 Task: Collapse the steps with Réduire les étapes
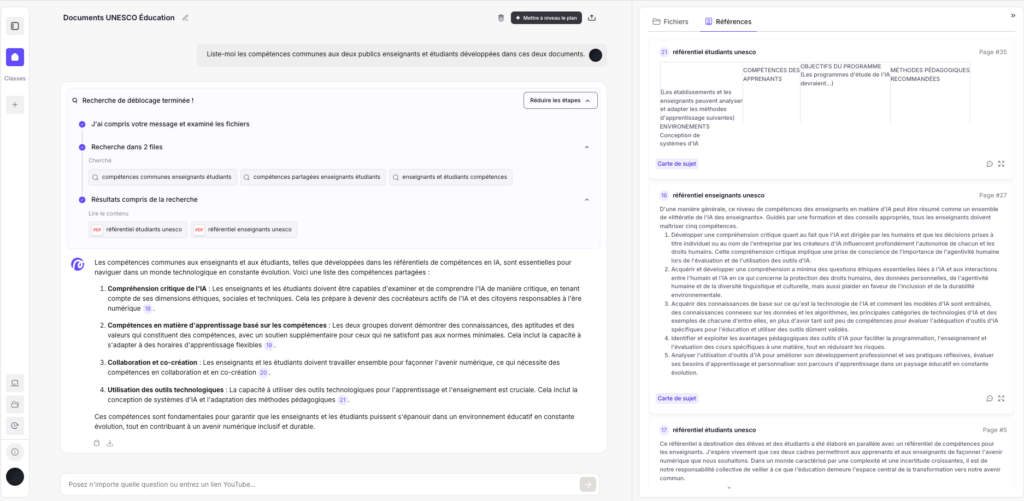tap(560, 101)
